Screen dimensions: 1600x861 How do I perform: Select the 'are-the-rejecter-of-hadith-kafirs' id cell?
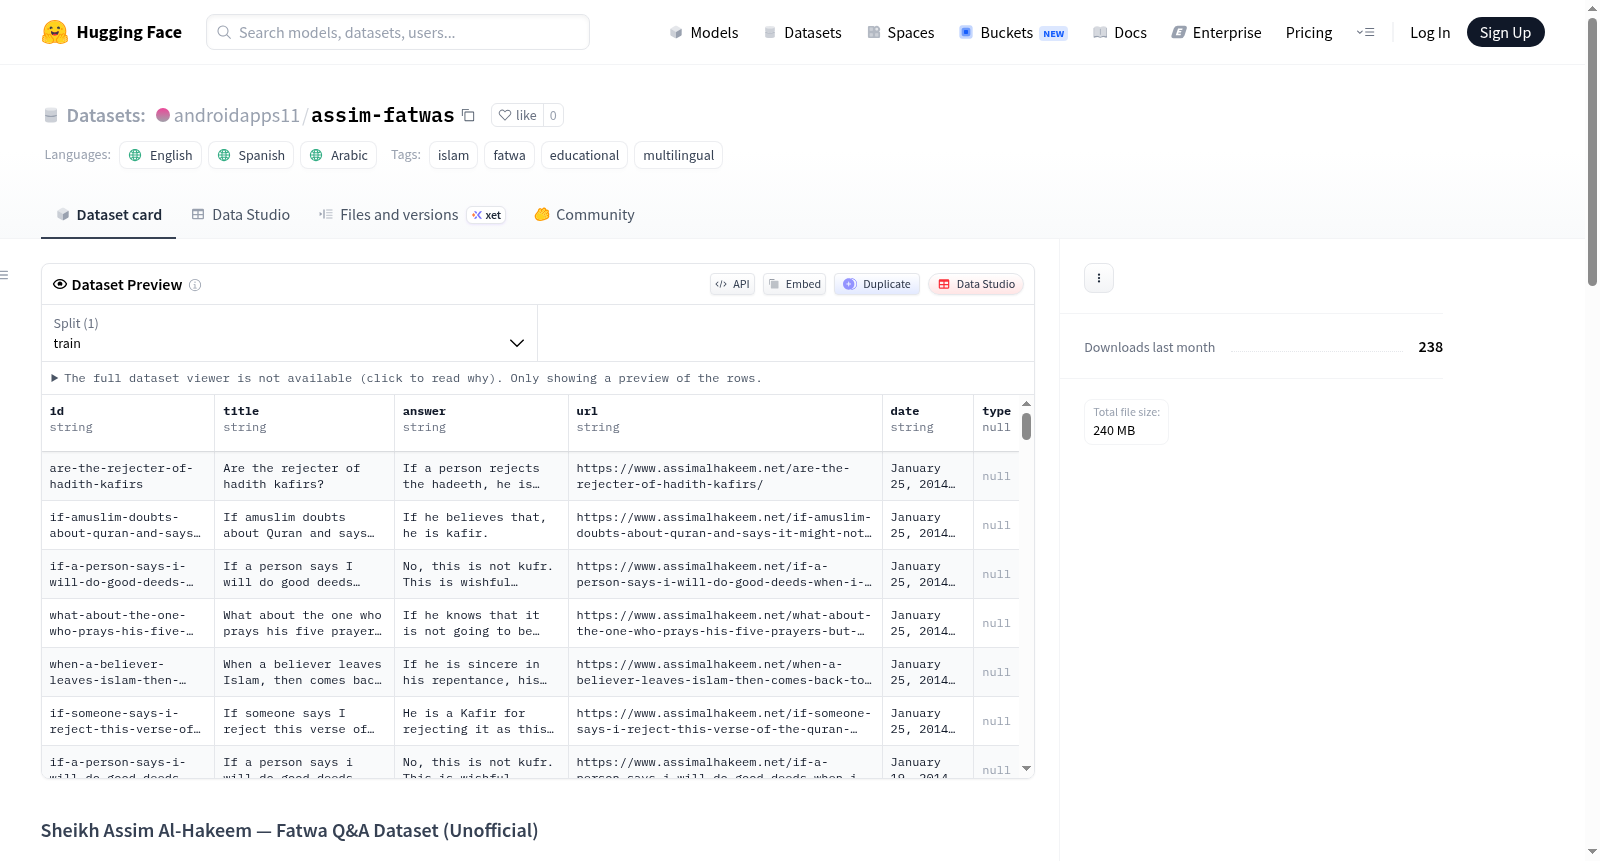point(128,476)
